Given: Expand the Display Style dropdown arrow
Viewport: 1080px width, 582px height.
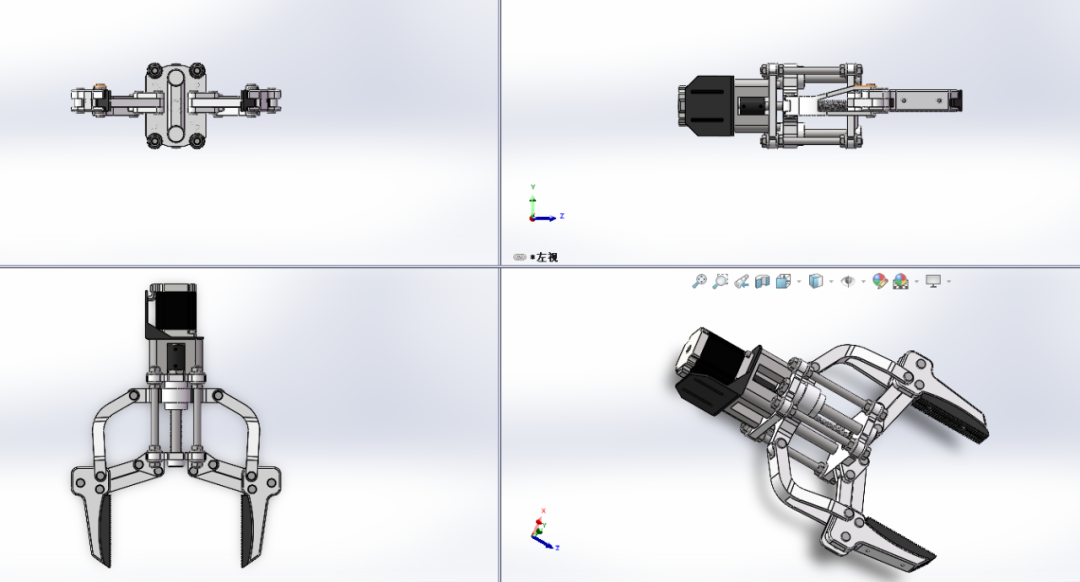Looking at the screenshot, I should (831, 281).
